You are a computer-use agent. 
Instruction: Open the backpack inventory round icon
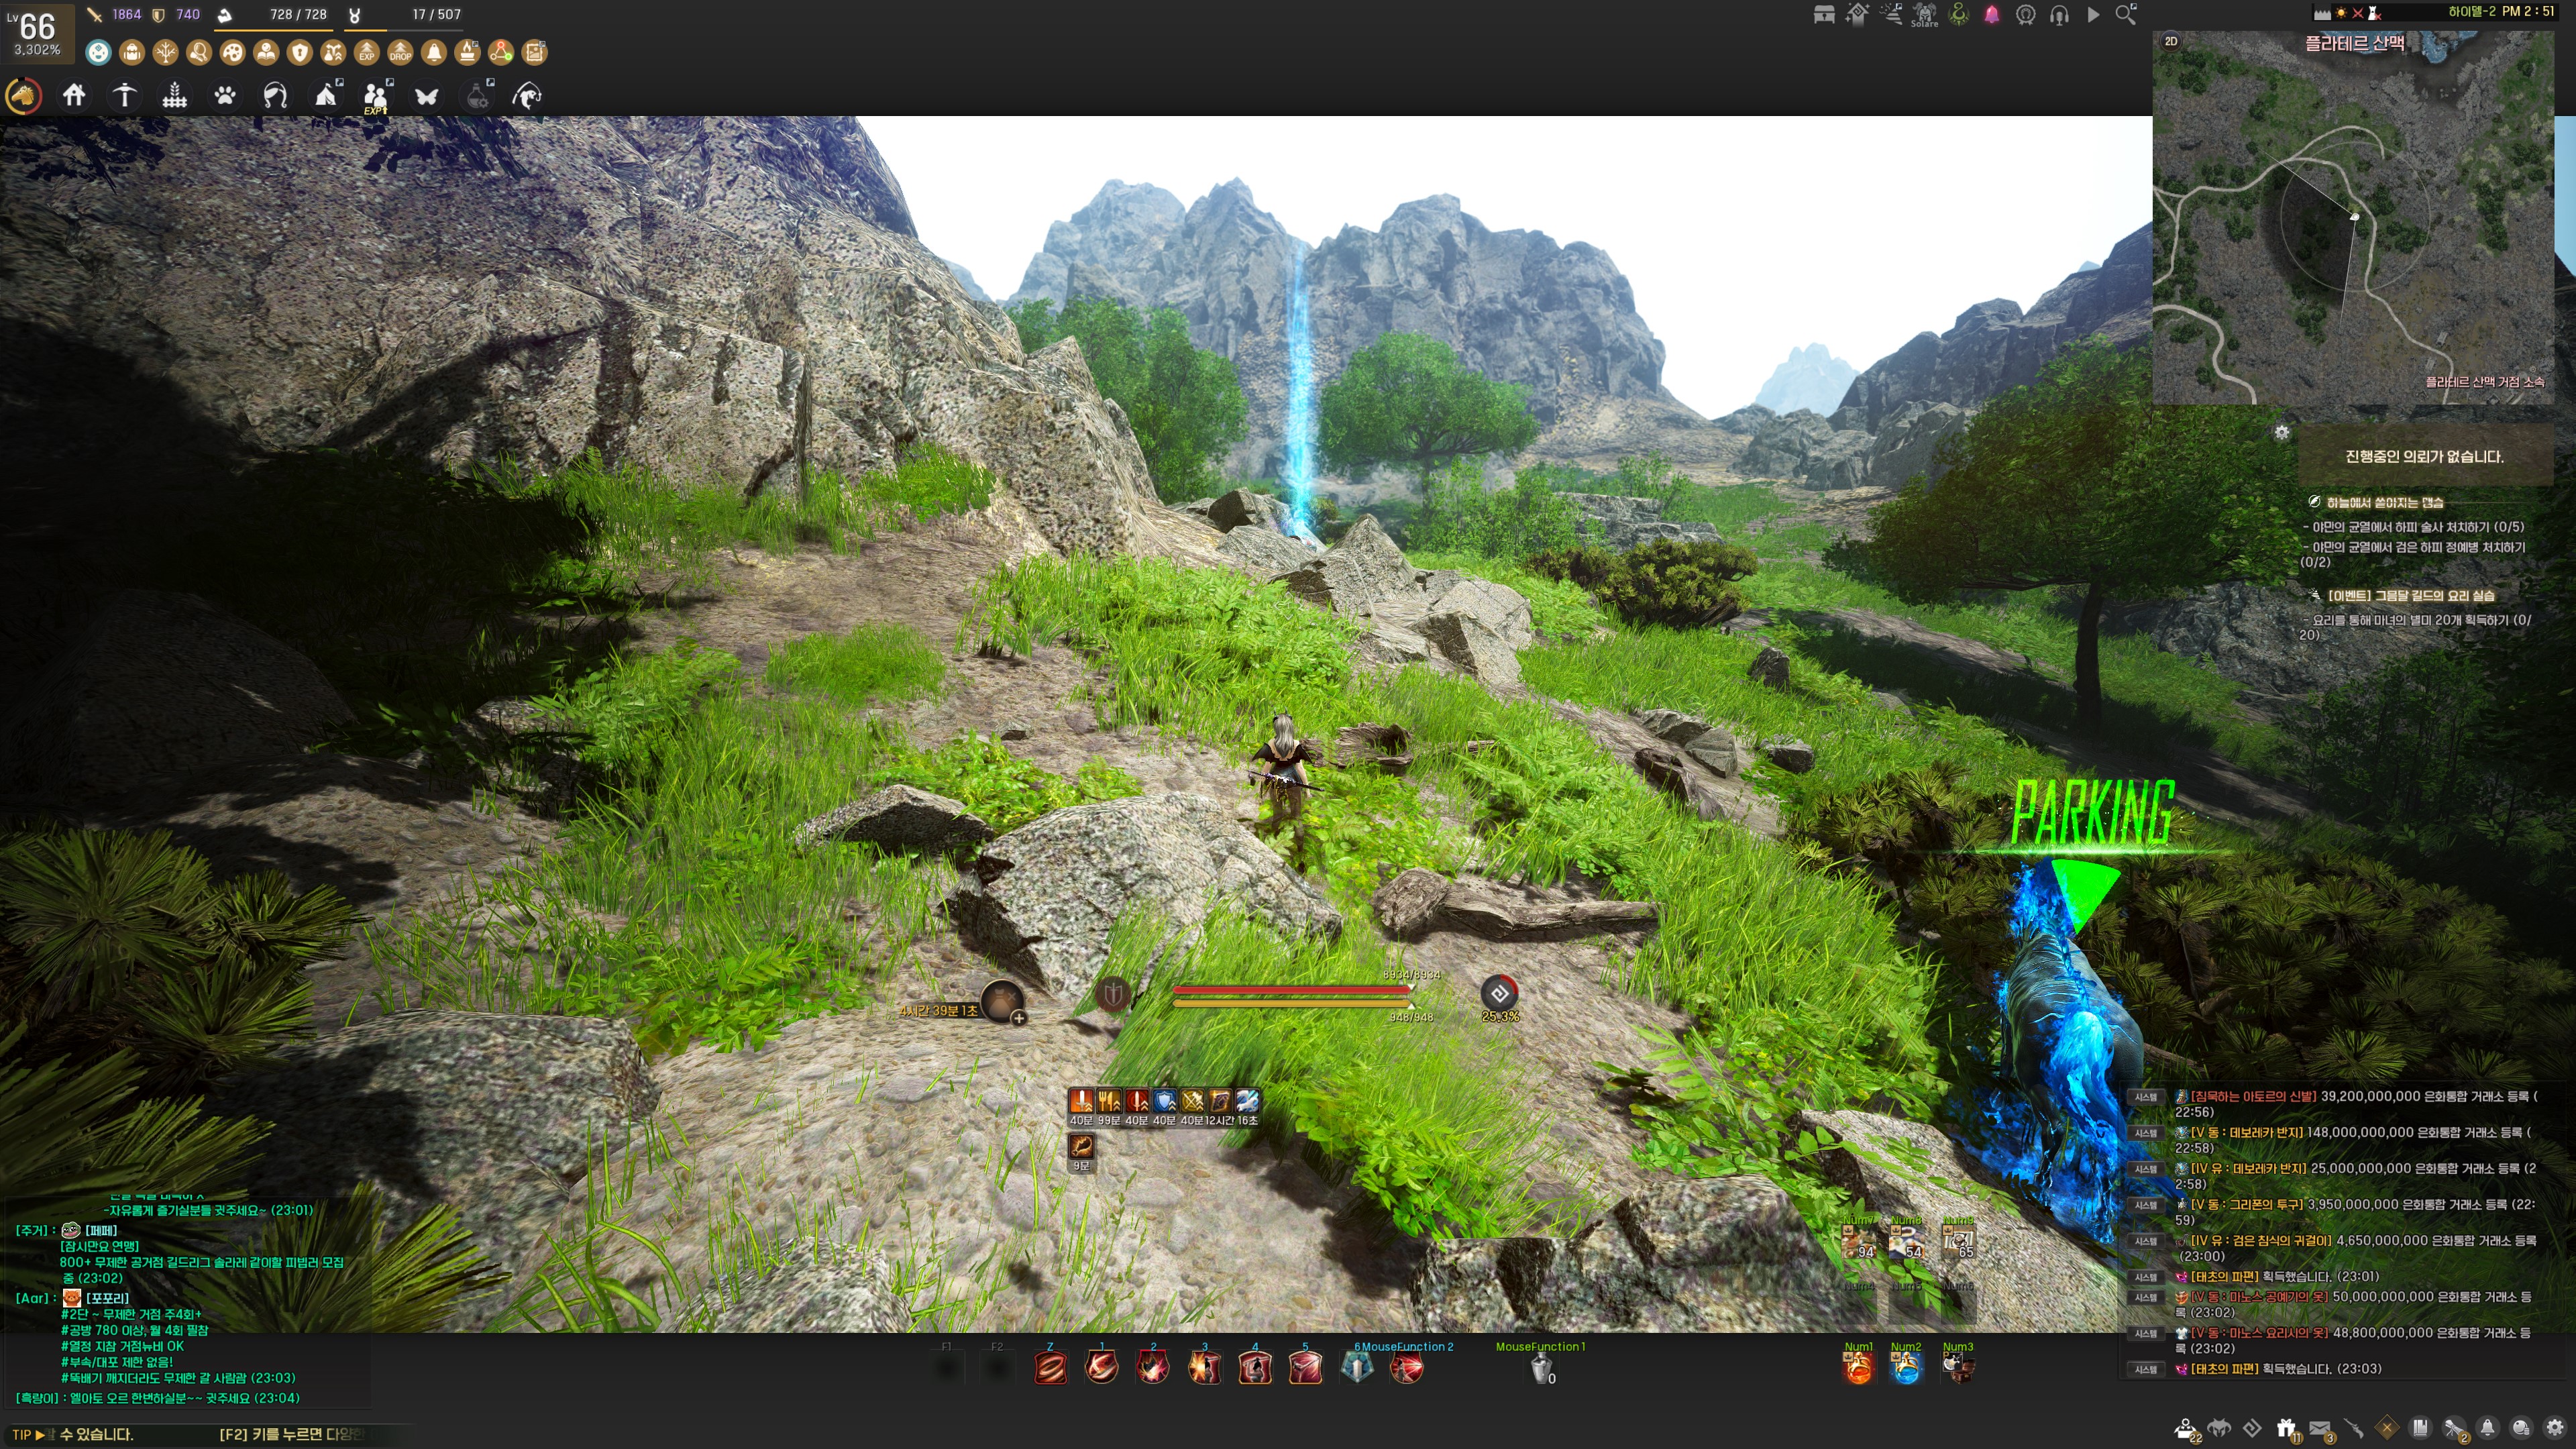132,52
